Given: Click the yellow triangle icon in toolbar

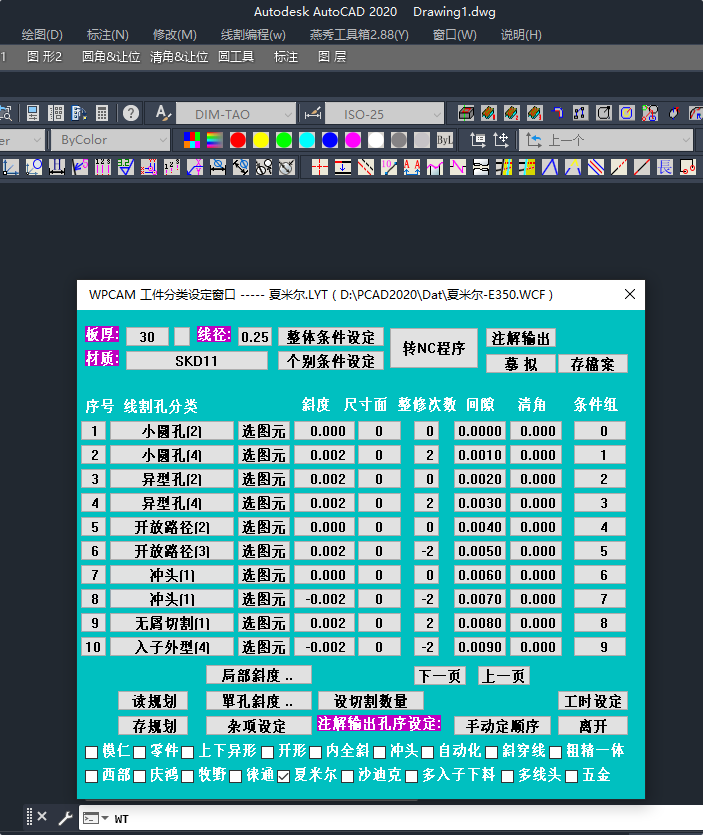Looking at the screenshot, I should coord(573,167).
